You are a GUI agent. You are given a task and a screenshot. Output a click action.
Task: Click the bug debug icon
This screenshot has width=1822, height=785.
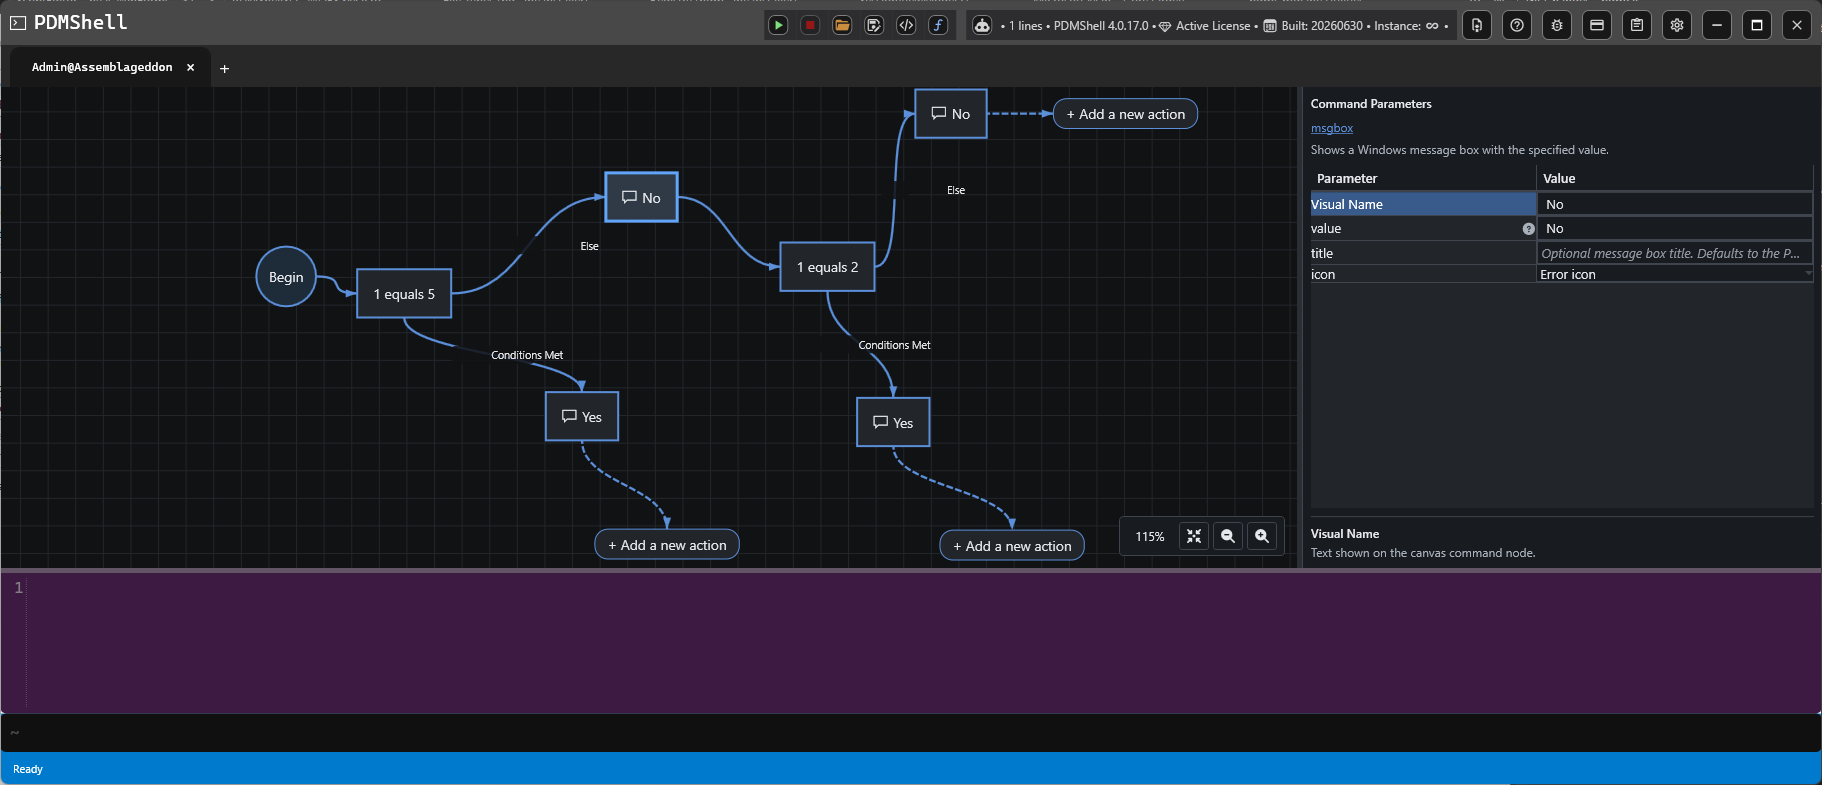(x=1557, y=25)
